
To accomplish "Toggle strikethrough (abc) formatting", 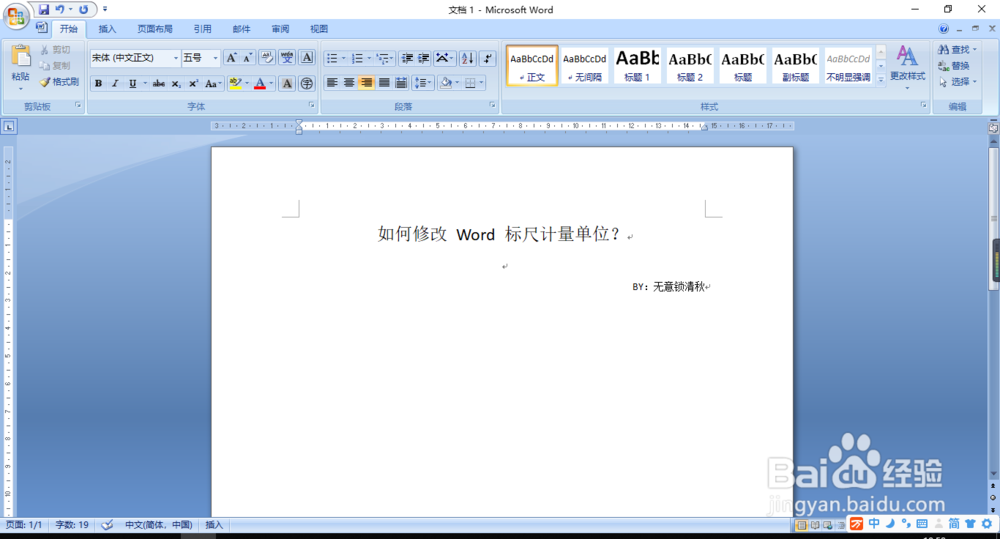I will (x=159, y=84).
